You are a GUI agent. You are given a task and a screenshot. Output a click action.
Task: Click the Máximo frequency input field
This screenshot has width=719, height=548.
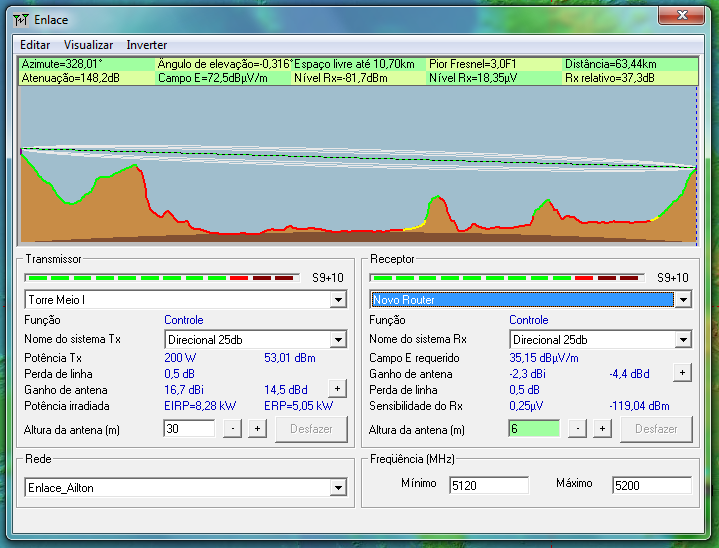point(651,486)
